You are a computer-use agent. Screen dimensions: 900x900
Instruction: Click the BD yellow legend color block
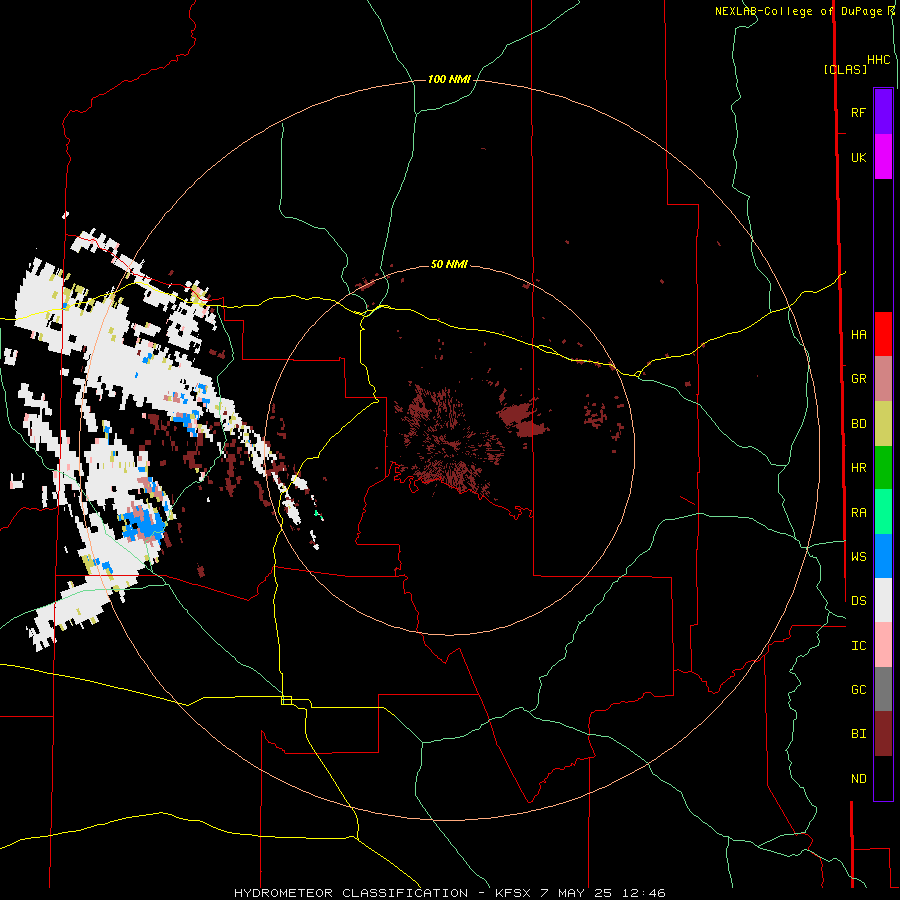pyautogui.click(x=883, y=423)
